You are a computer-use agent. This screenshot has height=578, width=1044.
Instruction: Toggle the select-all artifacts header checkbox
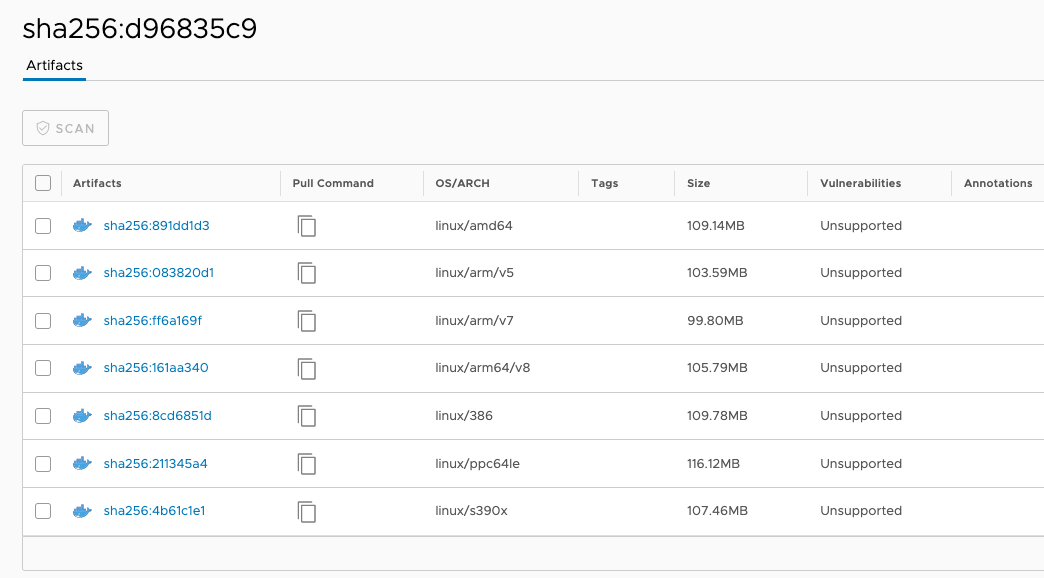click(43, 183)
